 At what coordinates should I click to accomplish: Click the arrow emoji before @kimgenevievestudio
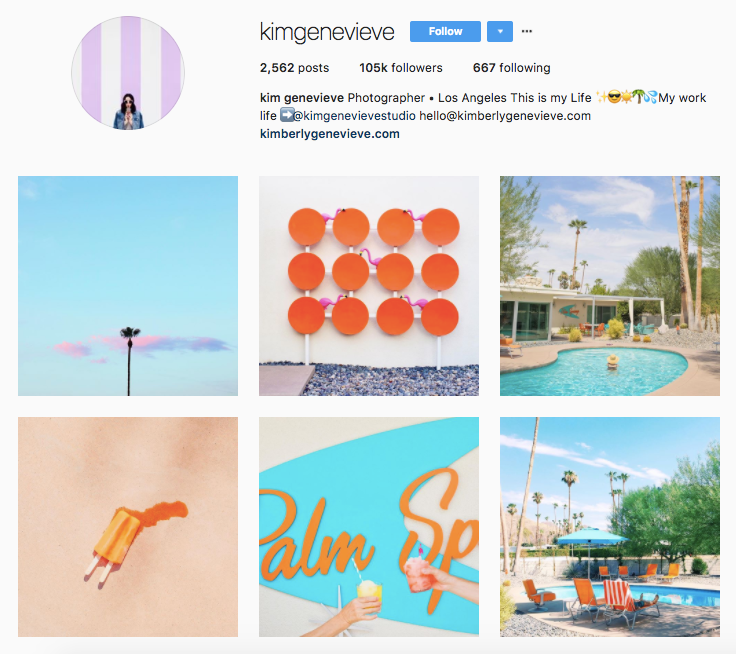[x=286, y=115]
